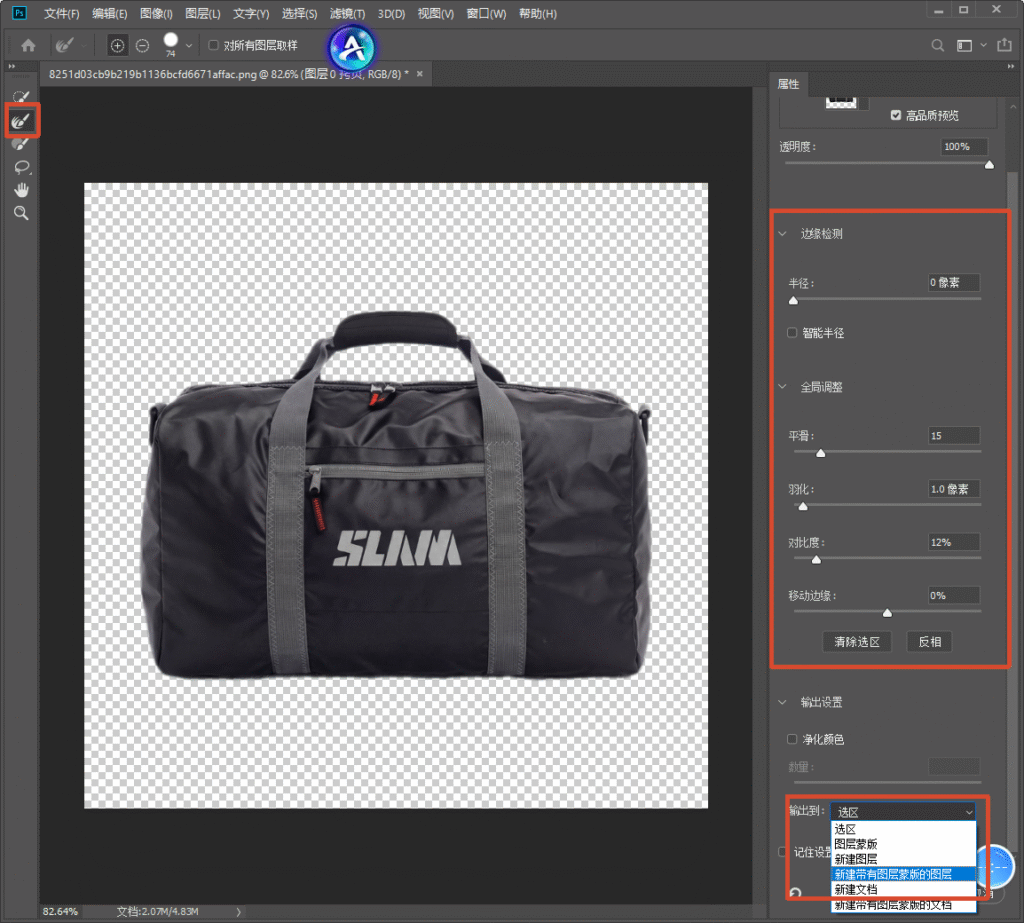Open the search icon in options bar
1024x923 pixels.
coord(937,46)
